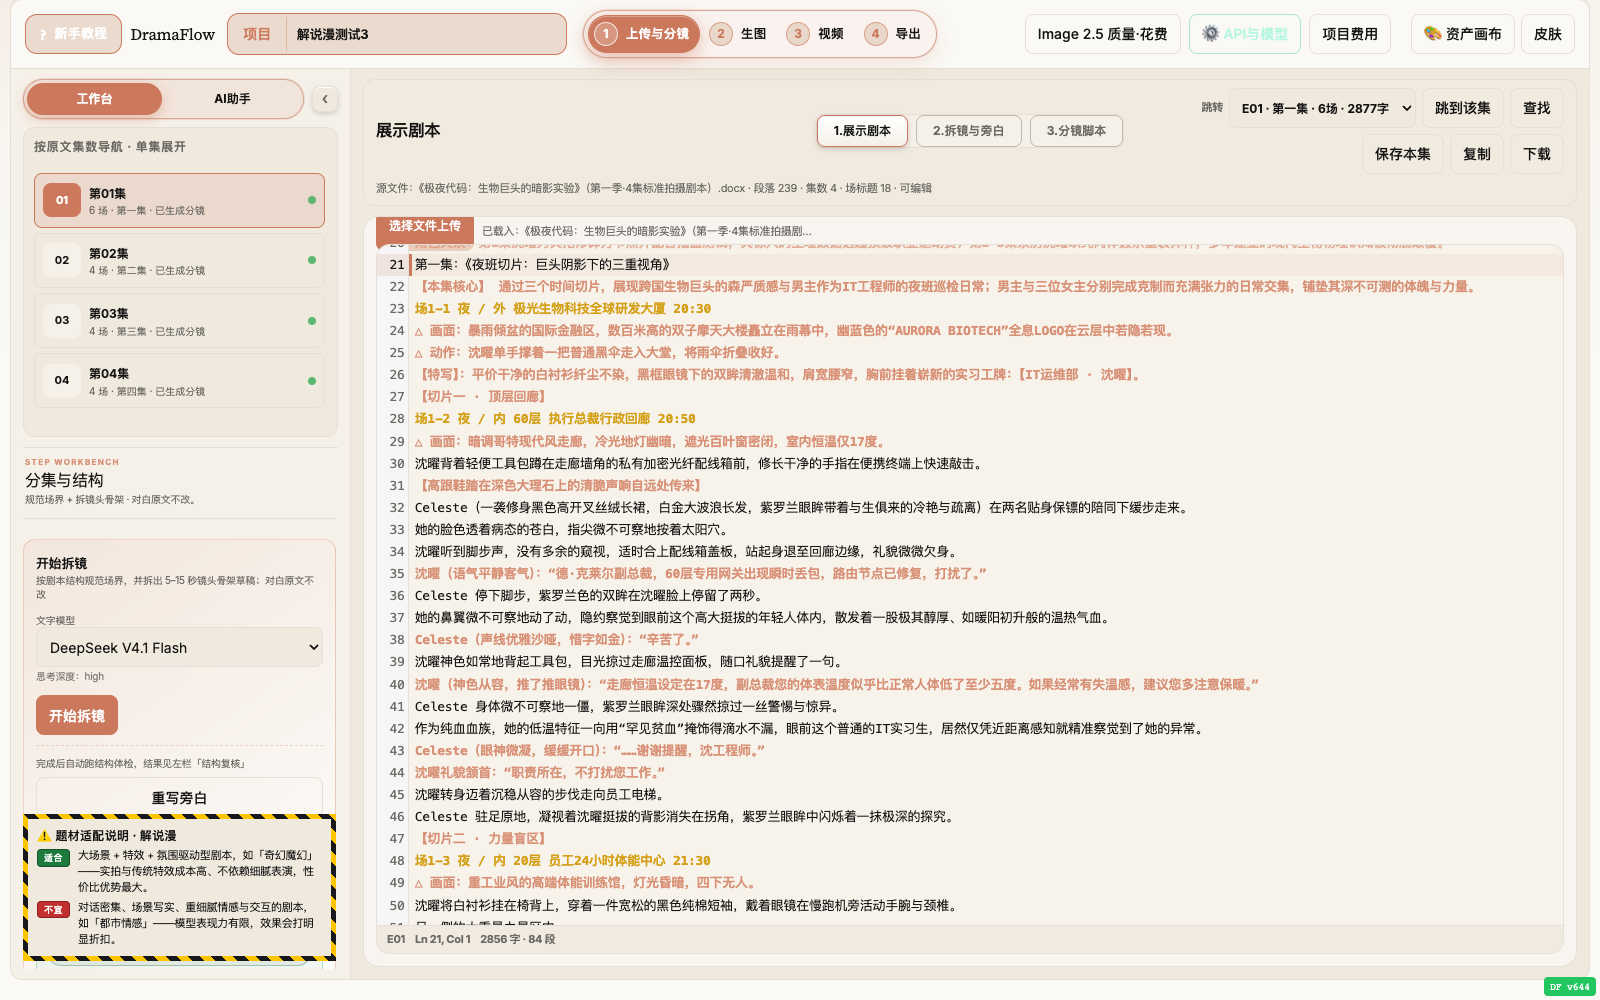Image resolution: width=1600 pixels, height=1000 pixels.
Task: Open API与模型 gear settings
Action: tap(1244, 34)
